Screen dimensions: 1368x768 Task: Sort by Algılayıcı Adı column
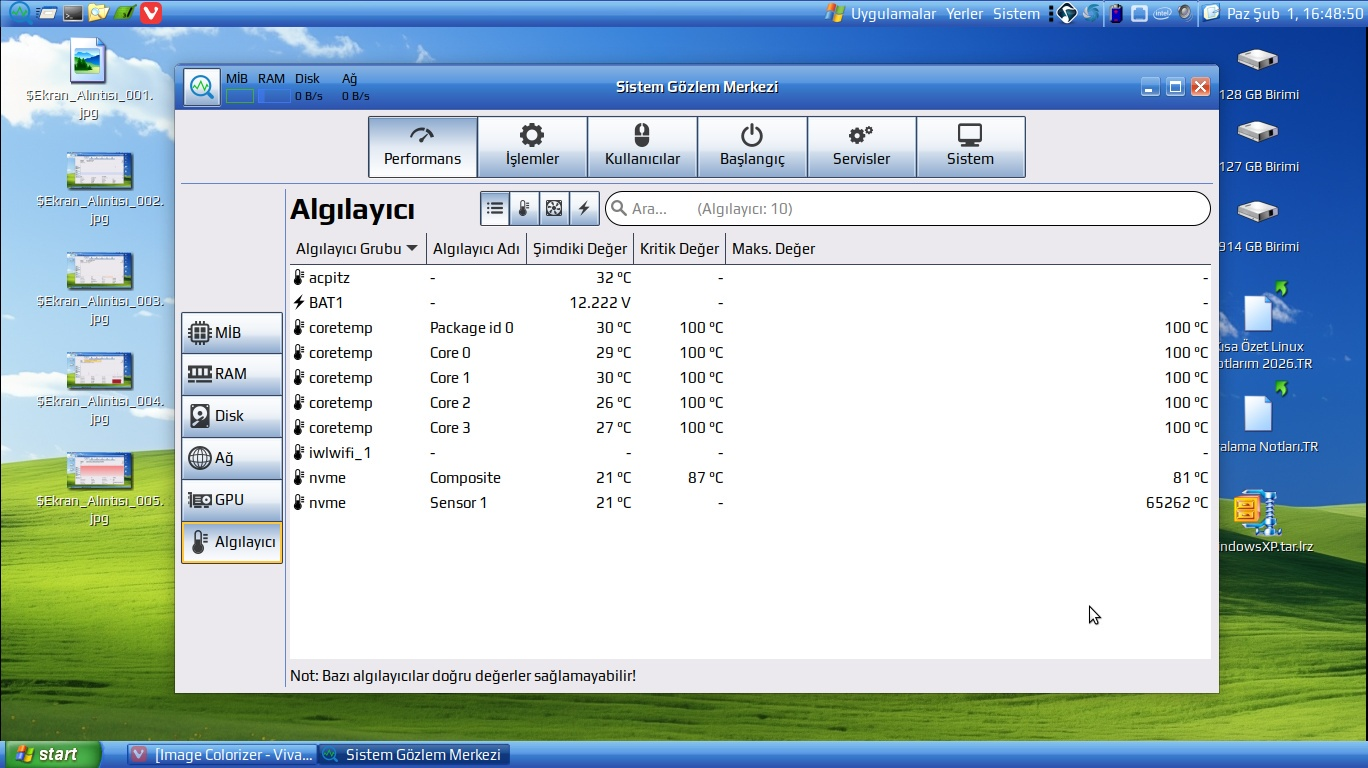click(477, 249)
